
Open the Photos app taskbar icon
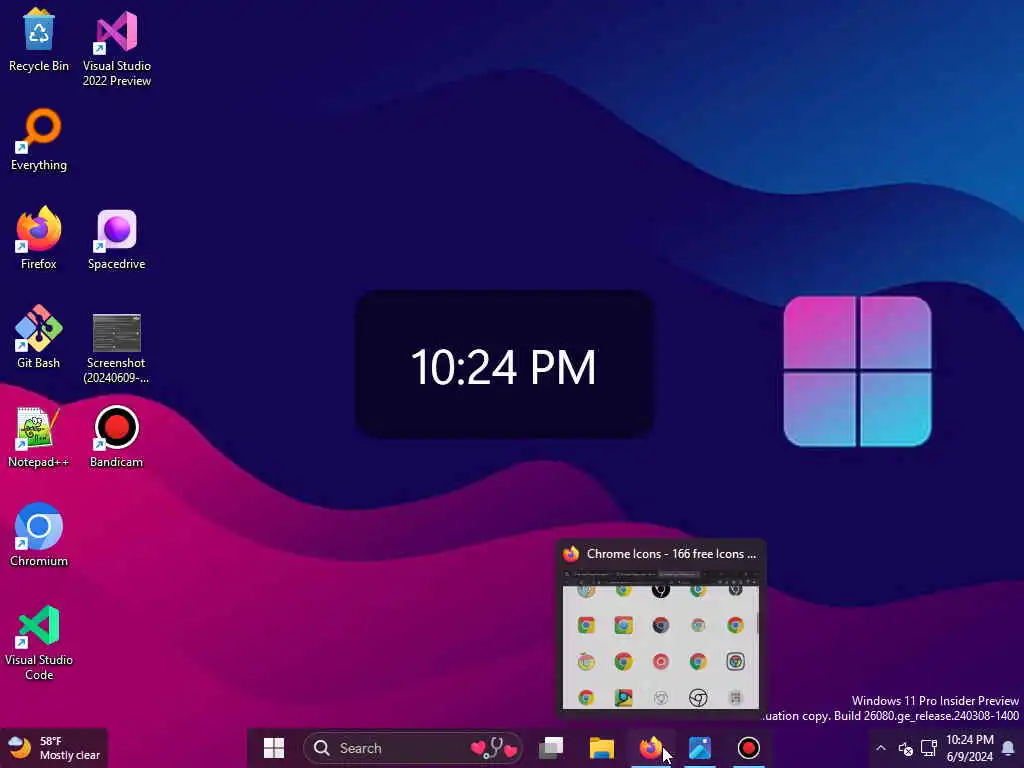pos(699,748)
